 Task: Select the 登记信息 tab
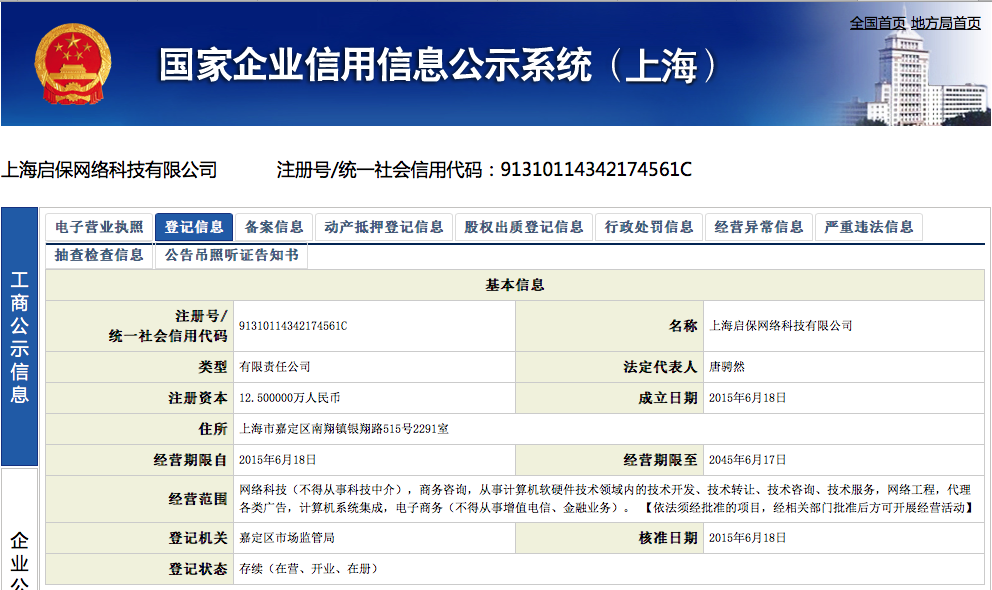[194, 227]
